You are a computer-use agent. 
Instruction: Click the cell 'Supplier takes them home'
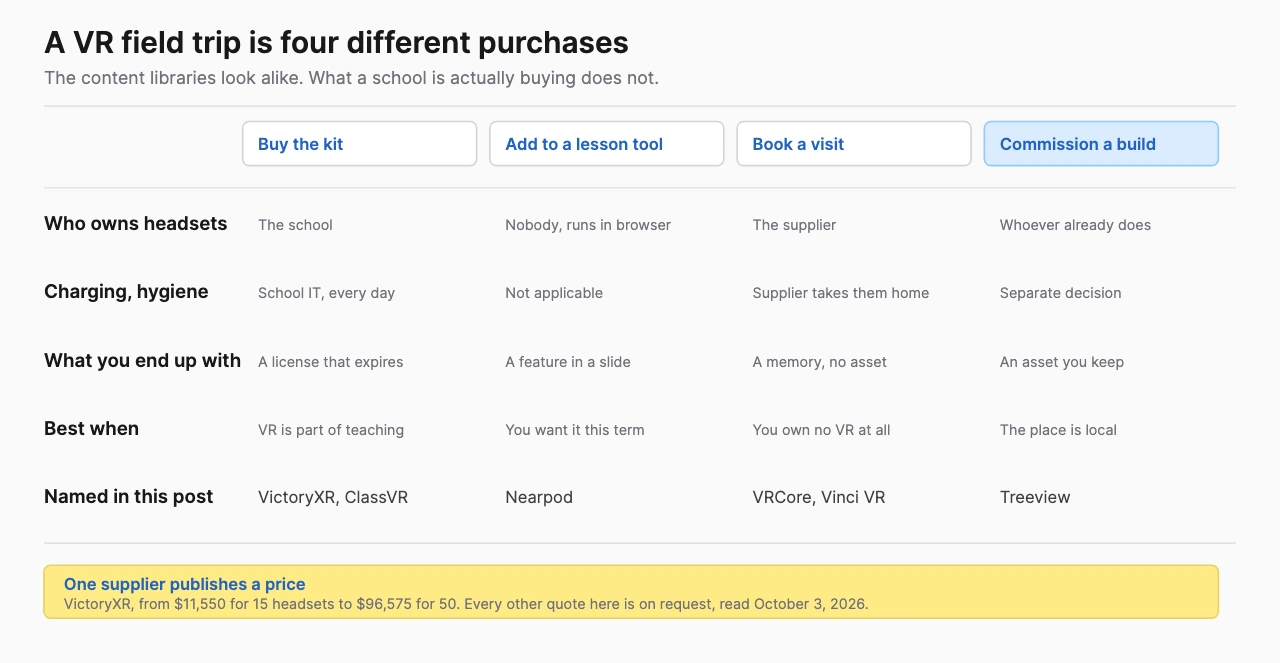[841, 293]
